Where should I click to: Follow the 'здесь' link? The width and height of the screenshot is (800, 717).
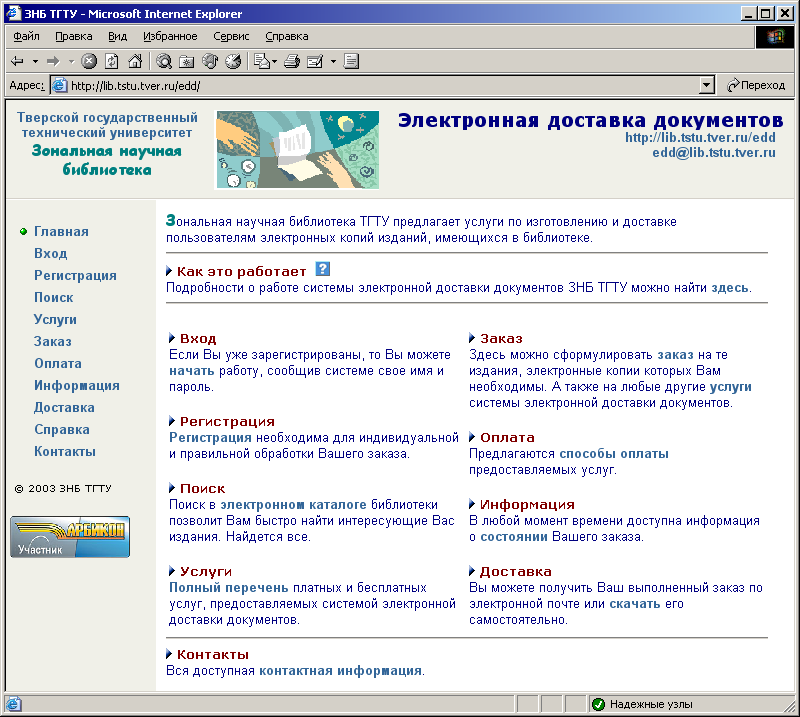pos(730,288)
